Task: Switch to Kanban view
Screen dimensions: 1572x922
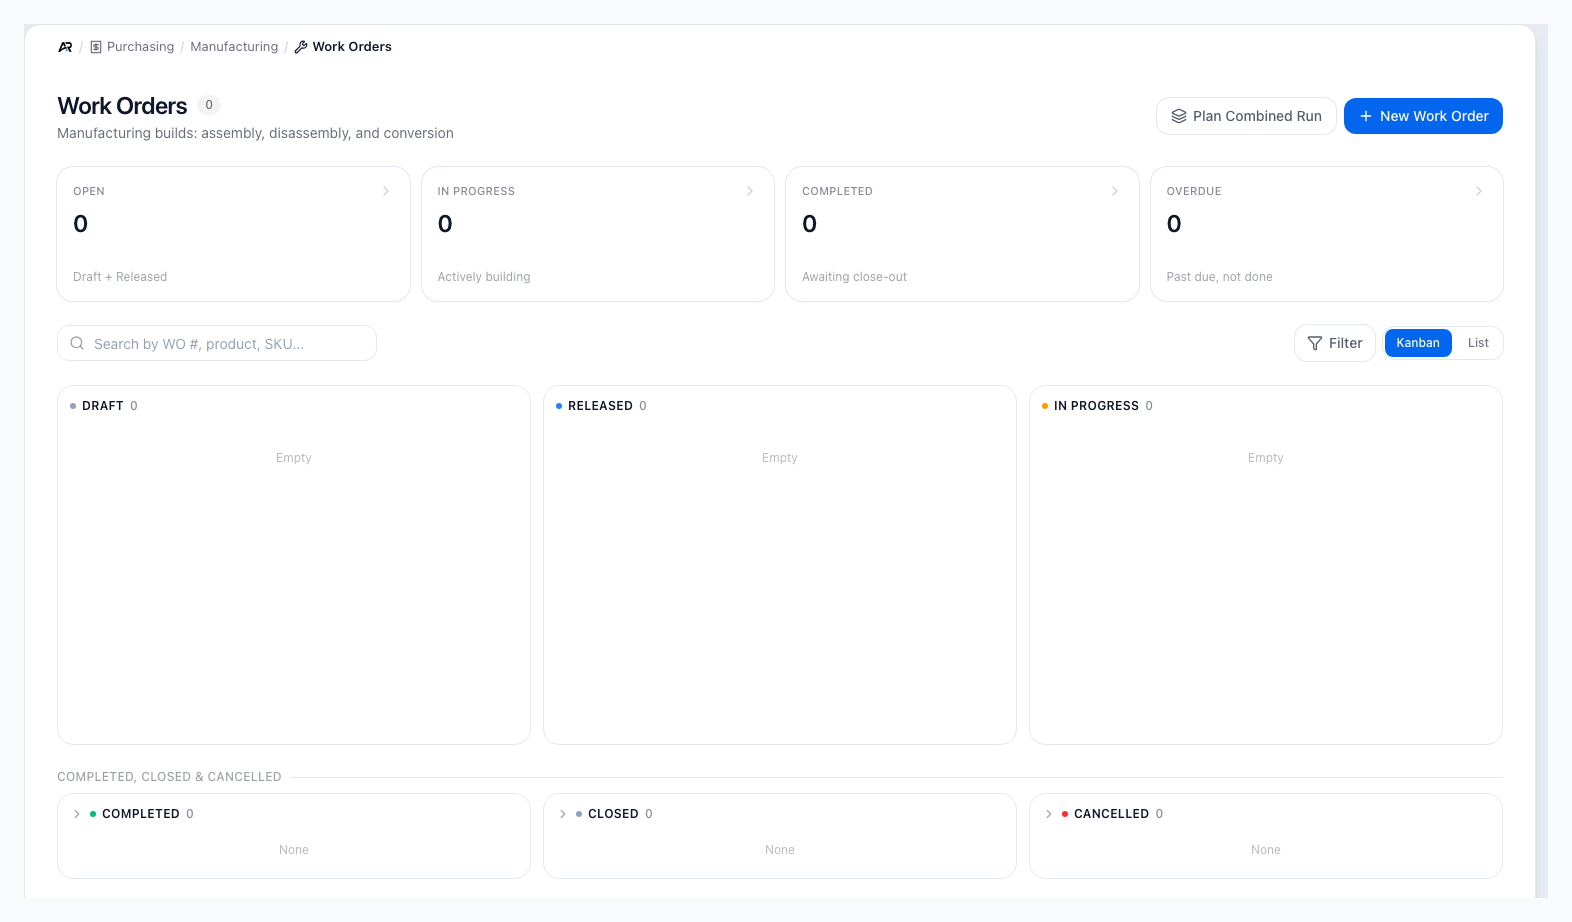Action: point(1418,343)
